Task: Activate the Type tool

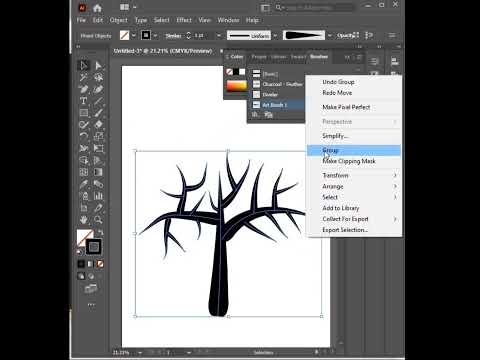Action: tap(83, 101)
